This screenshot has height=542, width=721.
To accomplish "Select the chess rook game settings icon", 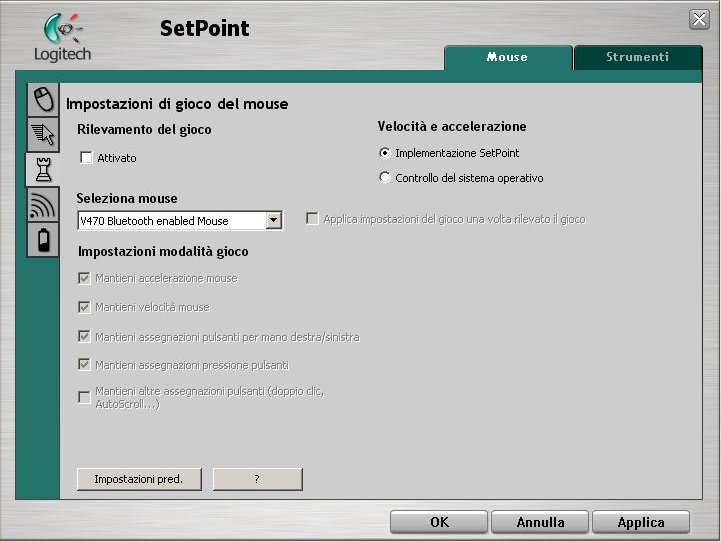I will 44,169.
